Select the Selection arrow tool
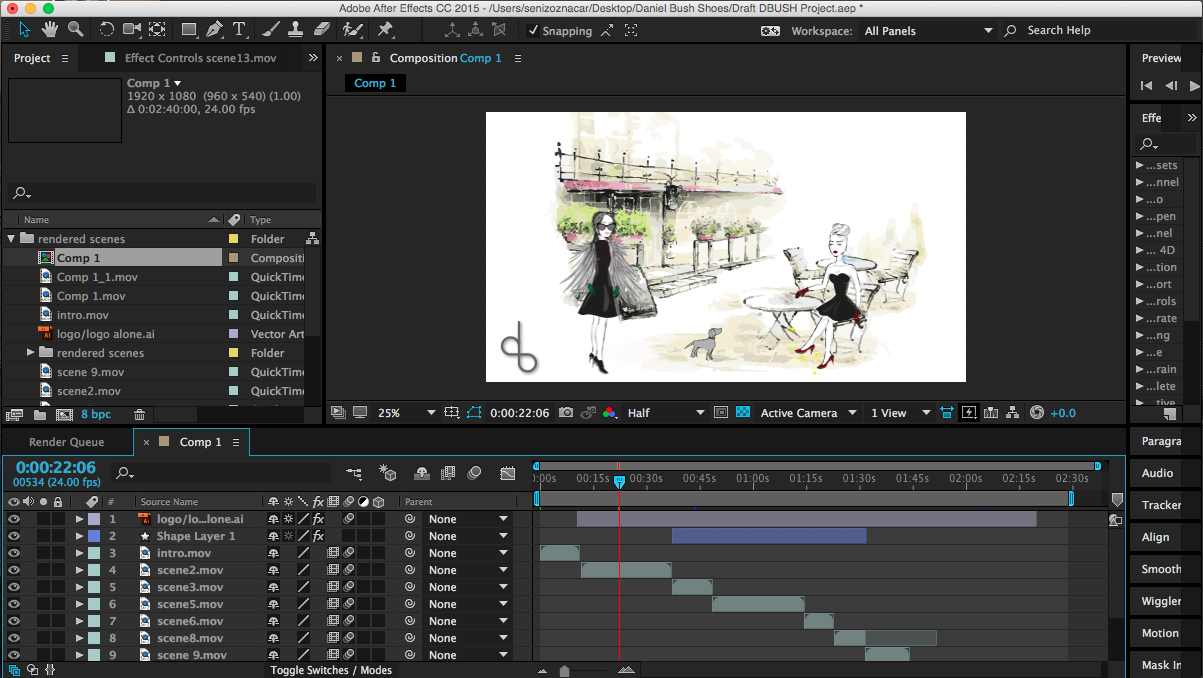Viewport: 1203px width, 678px height. [x=25, y=29]
